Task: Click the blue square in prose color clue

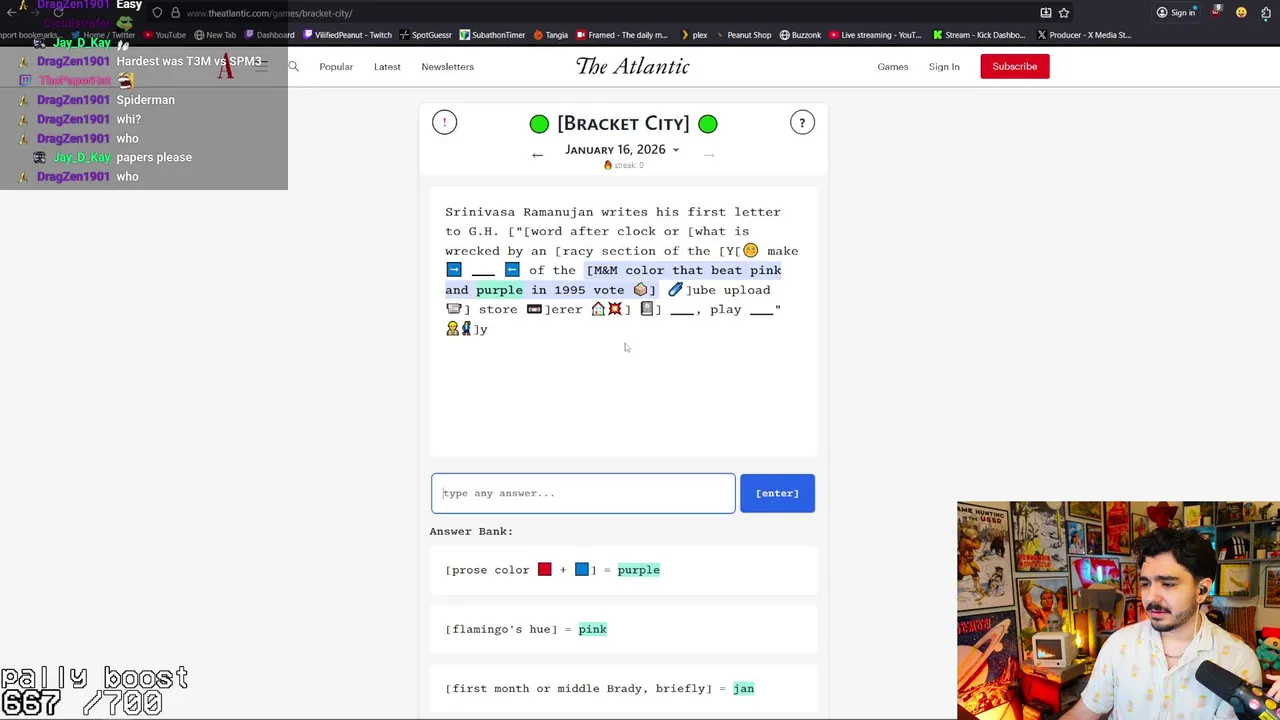Action: 581,570
